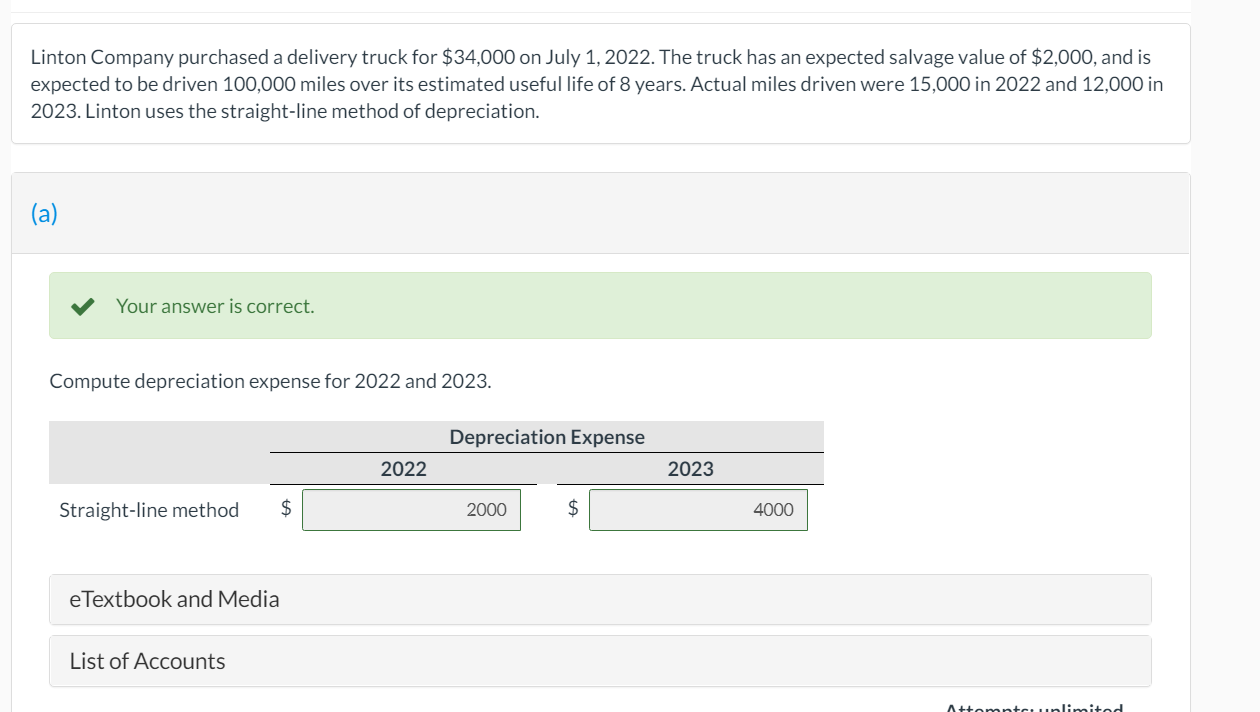Open the eTextbook and Media panel
The image size is (1260, 712).
click(x=175, y=599)
